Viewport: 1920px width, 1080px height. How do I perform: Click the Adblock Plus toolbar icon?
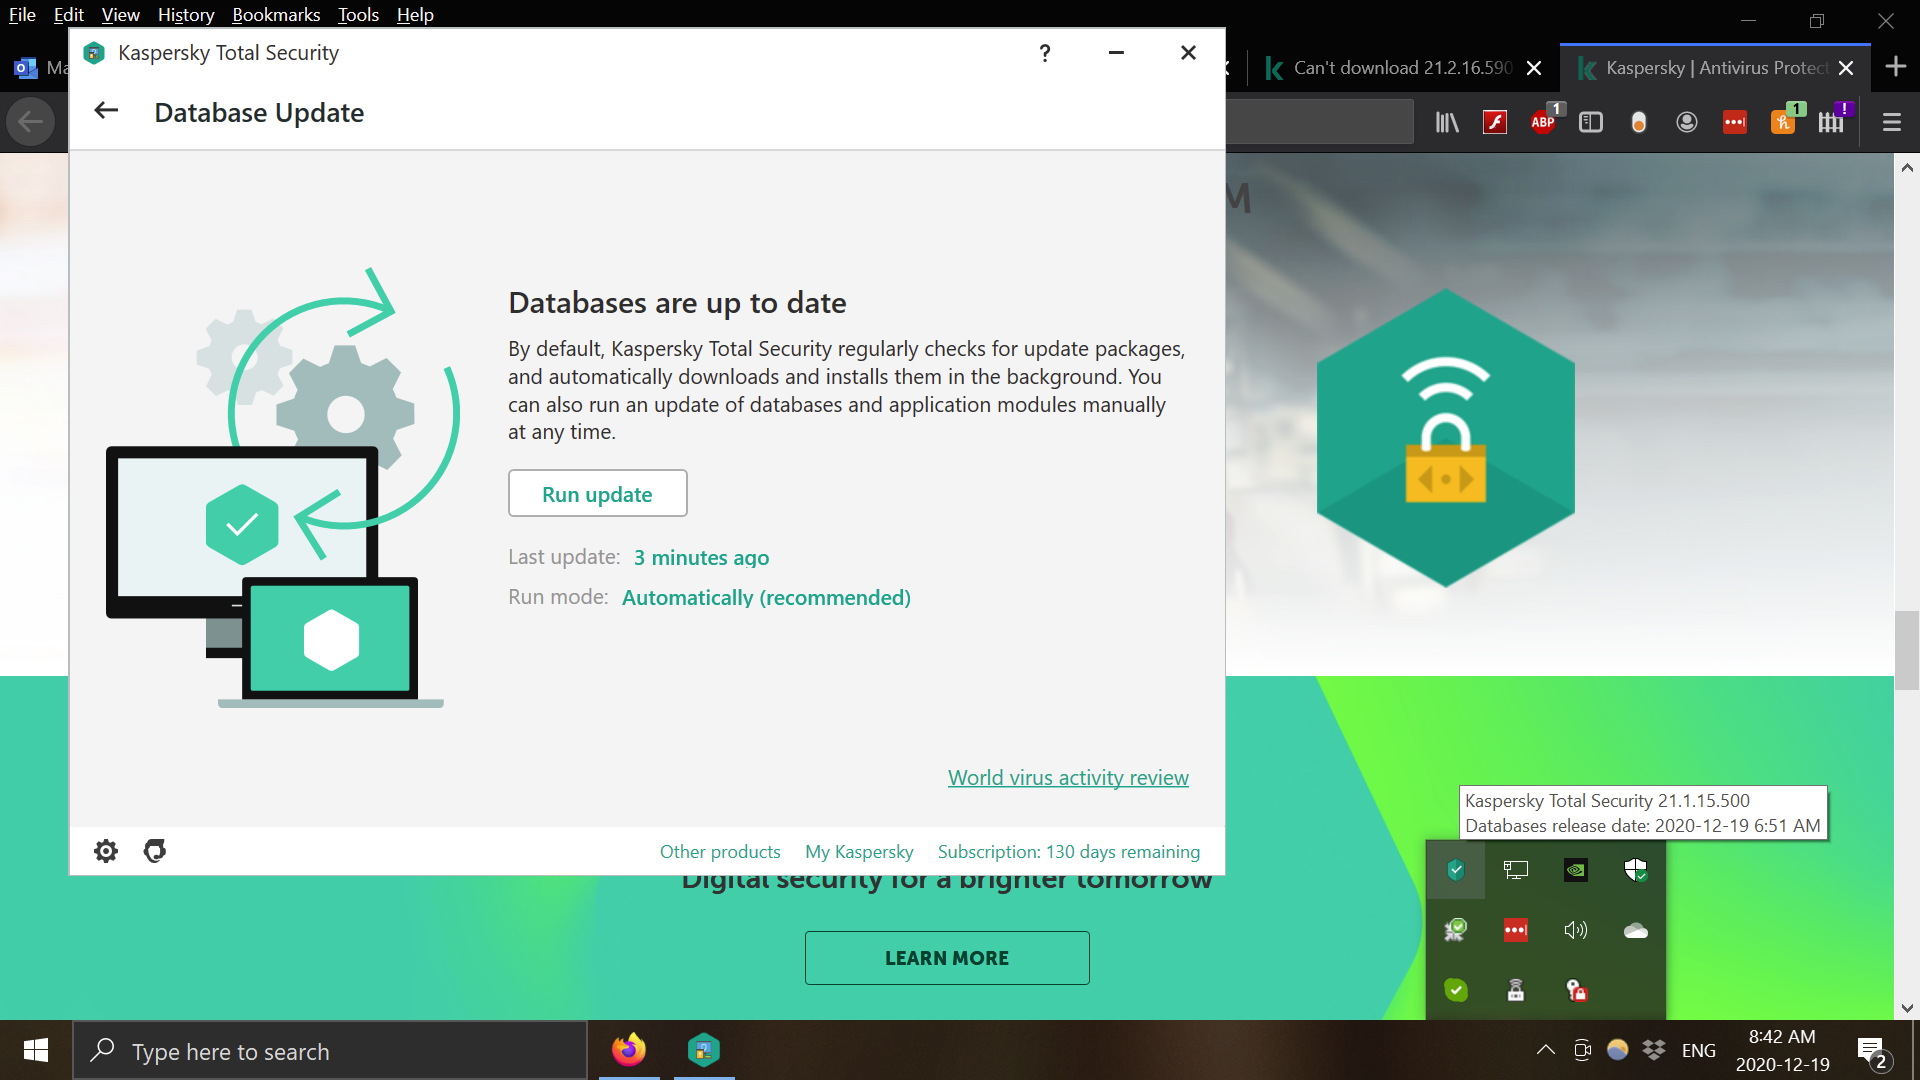pyautogui.click(x=1543, y=122)
